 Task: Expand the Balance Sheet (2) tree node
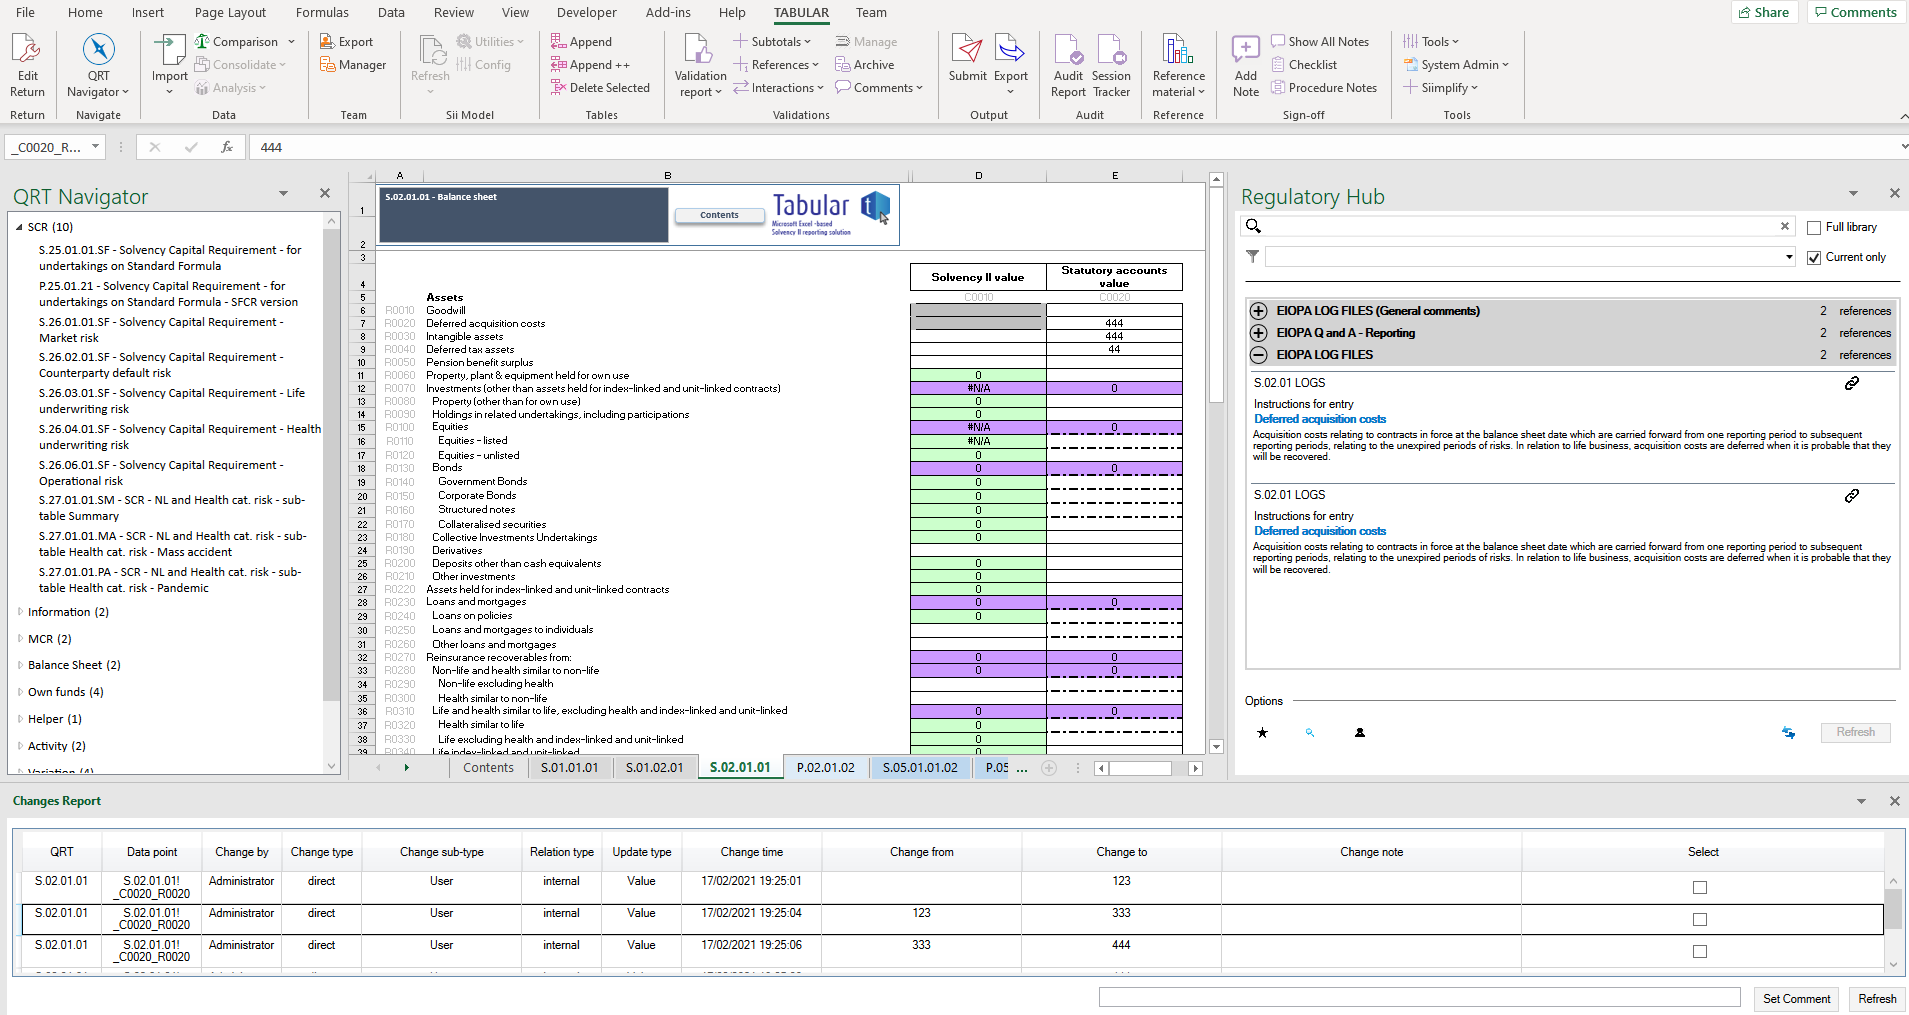[21, 665]
